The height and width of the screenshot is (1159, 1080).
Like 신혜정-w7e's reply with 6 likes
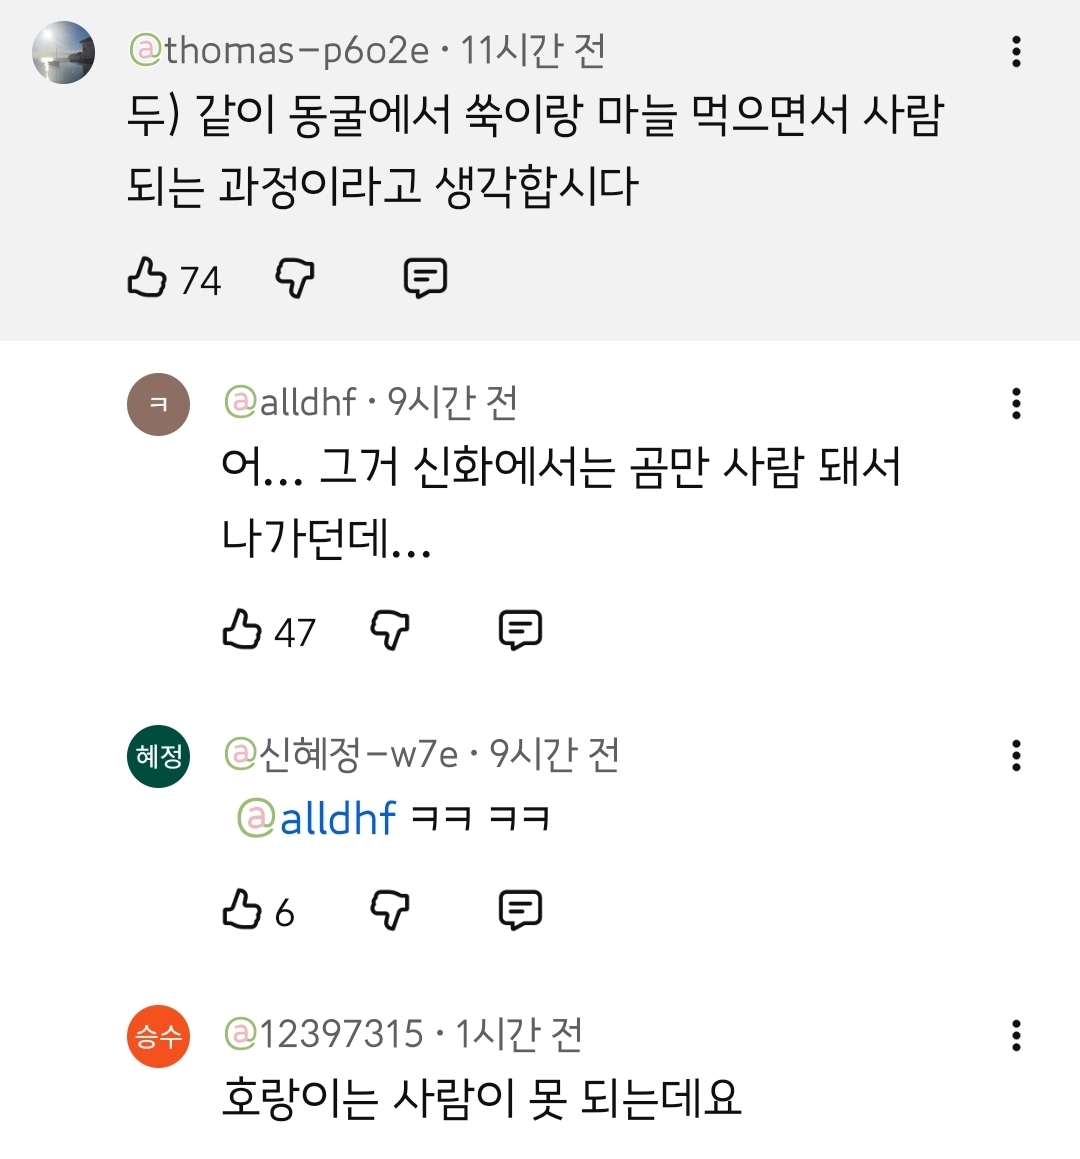pyautogui.click(x=241, y=910)
